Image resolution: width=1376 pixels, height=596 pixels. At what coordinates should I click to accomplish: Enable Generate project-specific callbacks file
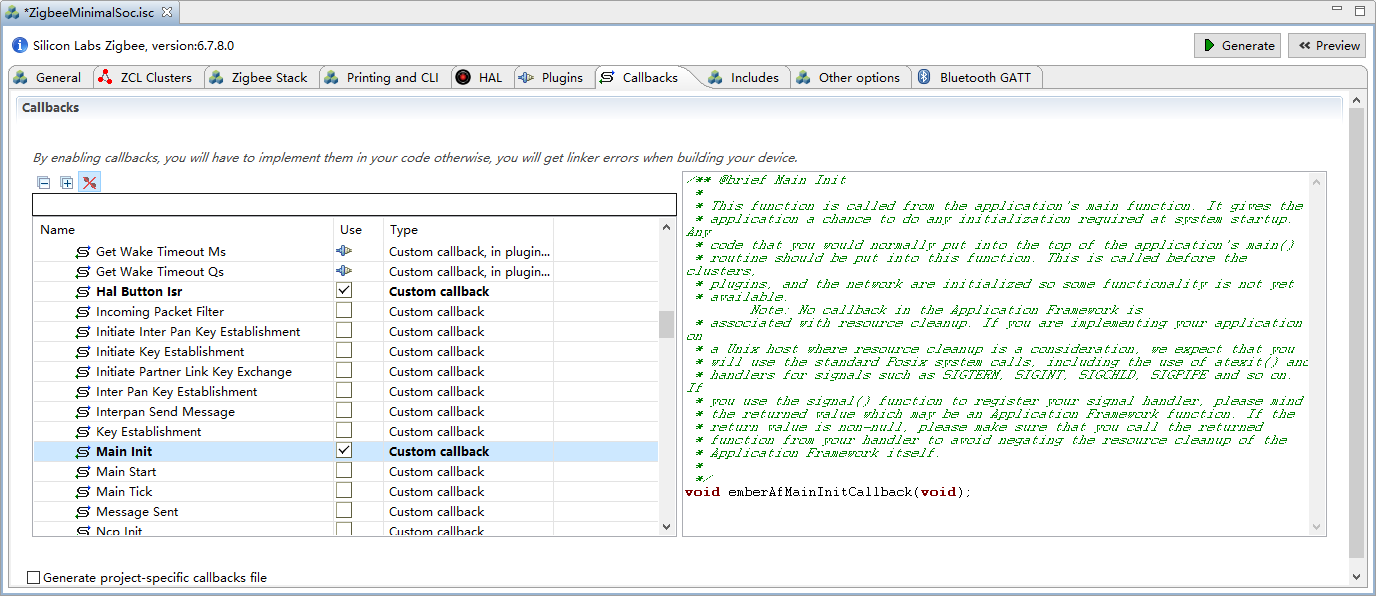point(34,578)
